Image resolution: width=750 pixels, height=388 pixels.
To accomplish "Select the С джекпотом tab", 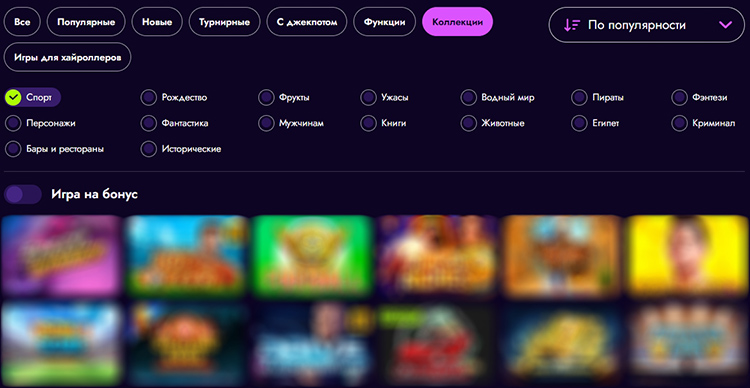I will point(307,22).
